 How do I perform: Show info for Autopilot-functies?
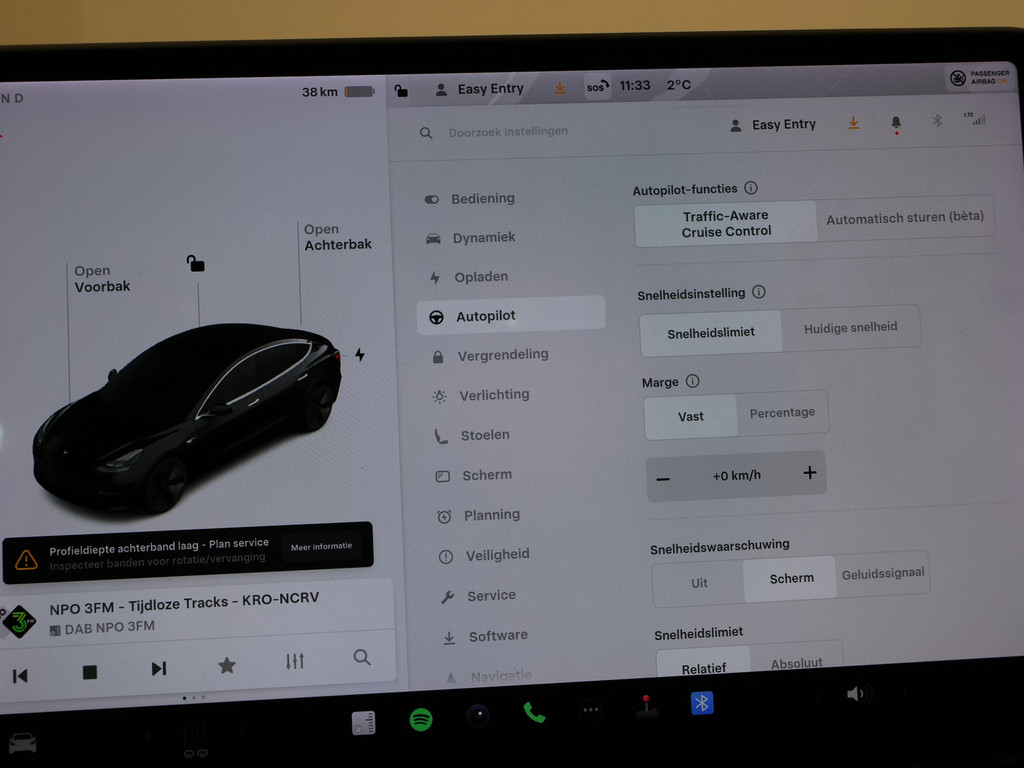(x=751, y=188)
